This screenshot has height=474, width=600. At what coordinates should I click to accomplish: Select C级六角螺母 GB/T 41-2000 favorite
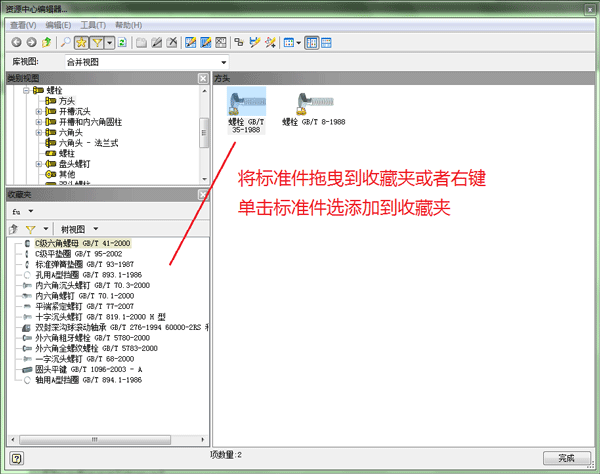(83, 243)
